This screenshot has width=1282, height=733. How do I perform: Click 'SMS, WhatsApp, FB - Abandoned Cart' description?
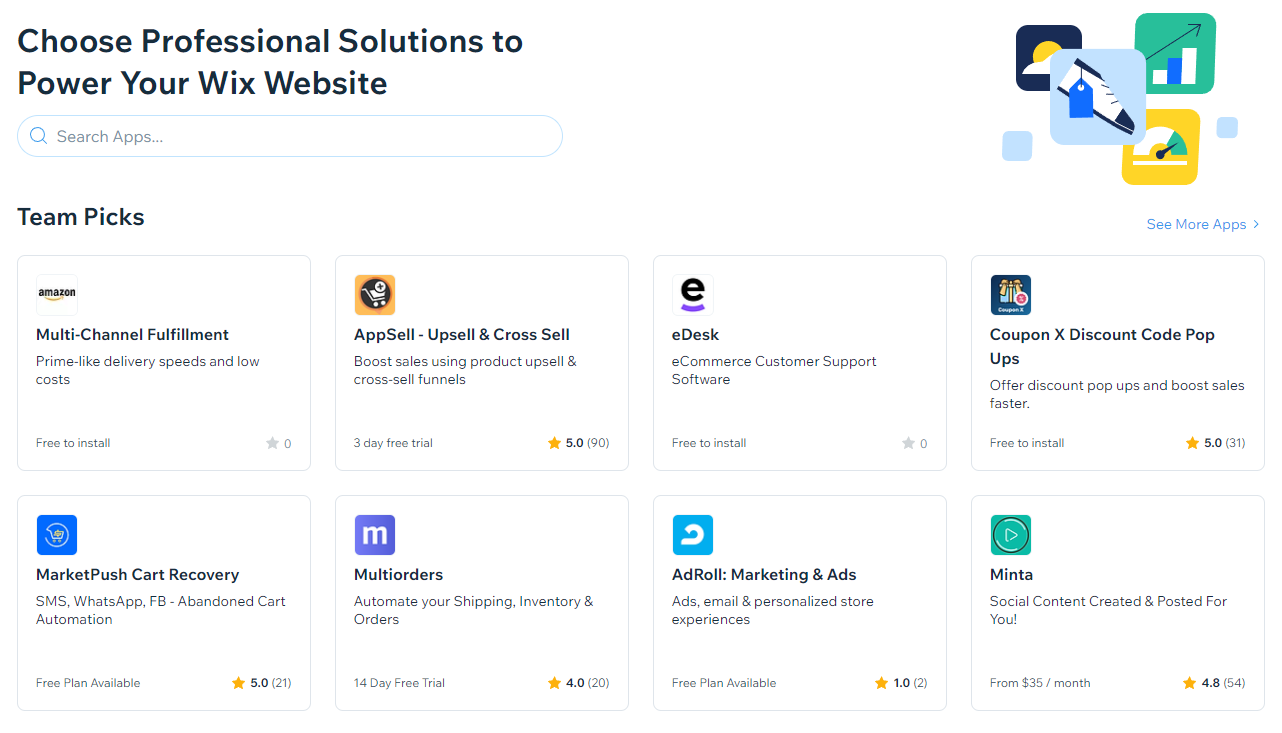(160, 611)
